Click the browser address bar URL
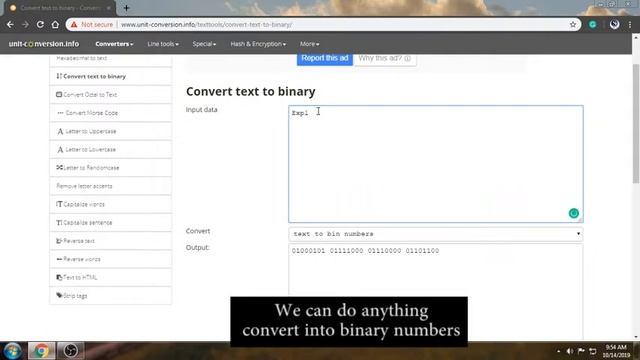Viewport: 640px width, 360px height. coord(207,25)
